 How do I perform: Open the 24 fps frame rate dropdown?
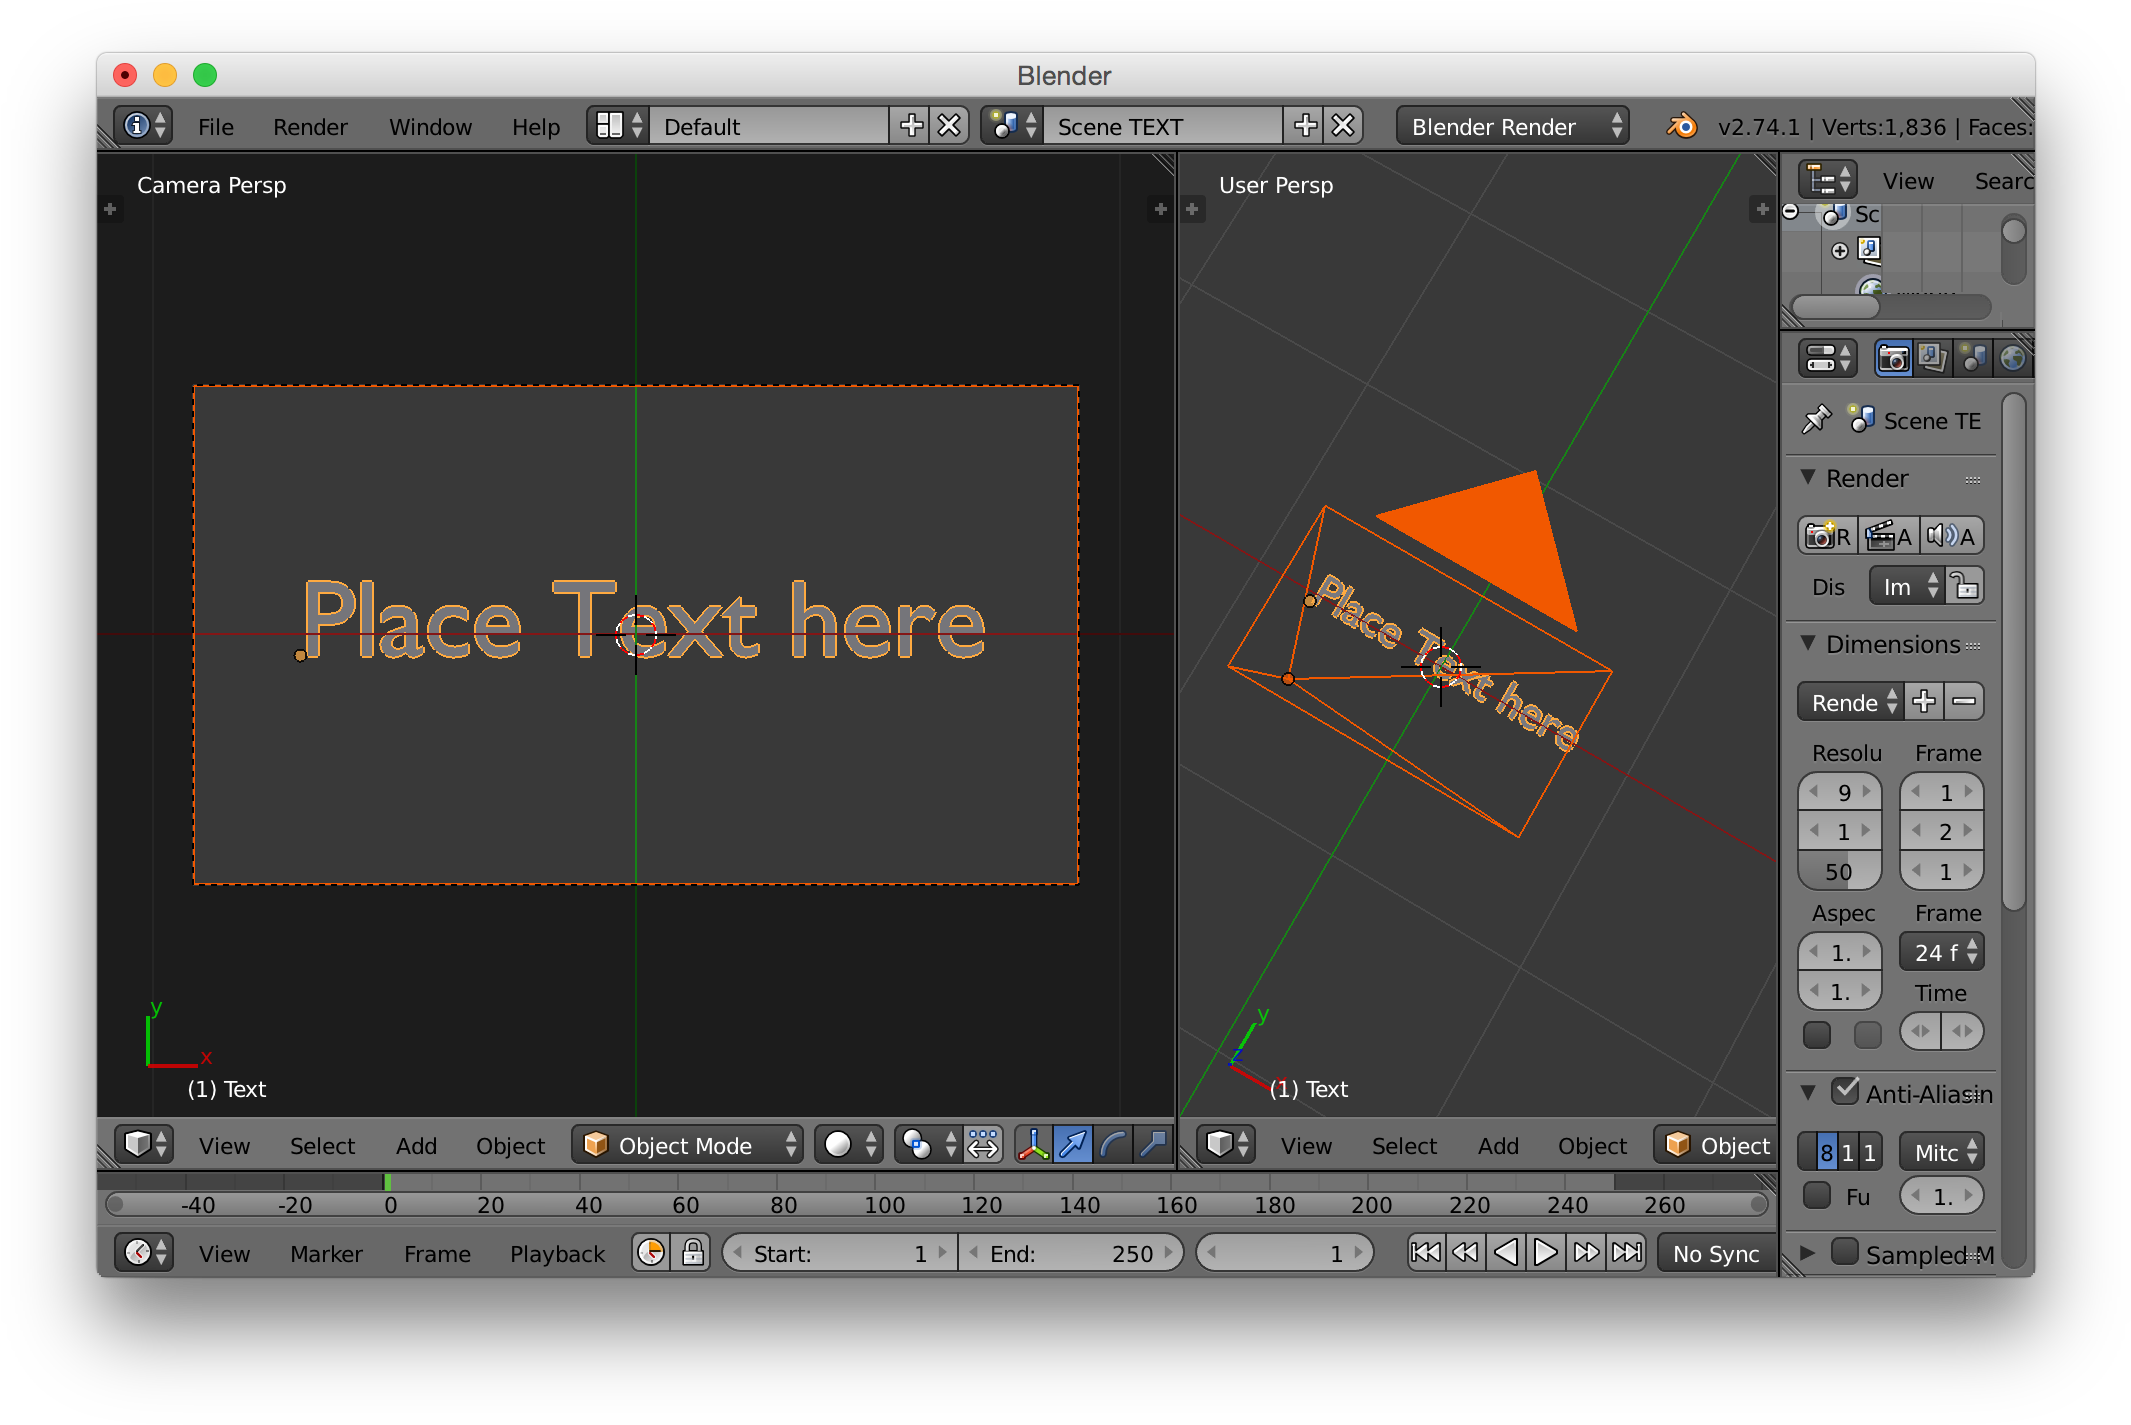click(1941, 951)
